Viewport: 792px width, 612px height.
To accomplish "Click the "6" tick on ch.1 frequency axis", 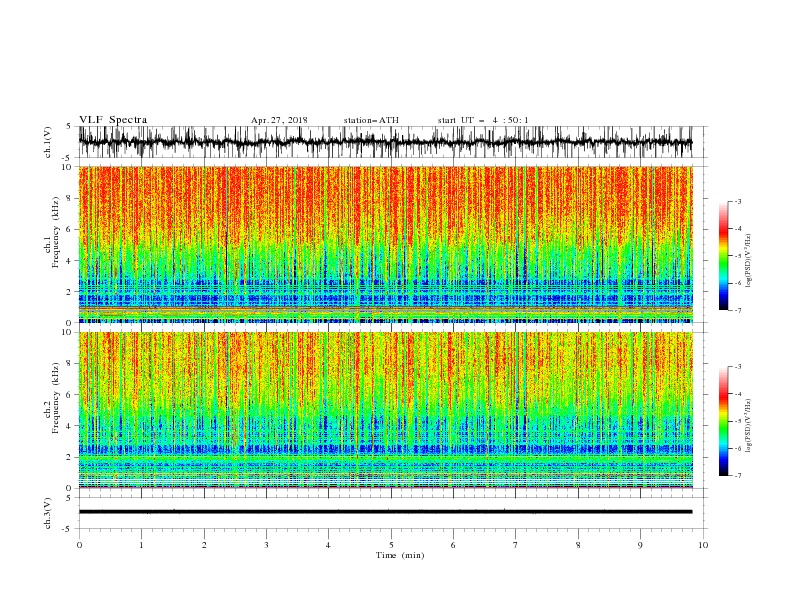I will click(70, 229).
